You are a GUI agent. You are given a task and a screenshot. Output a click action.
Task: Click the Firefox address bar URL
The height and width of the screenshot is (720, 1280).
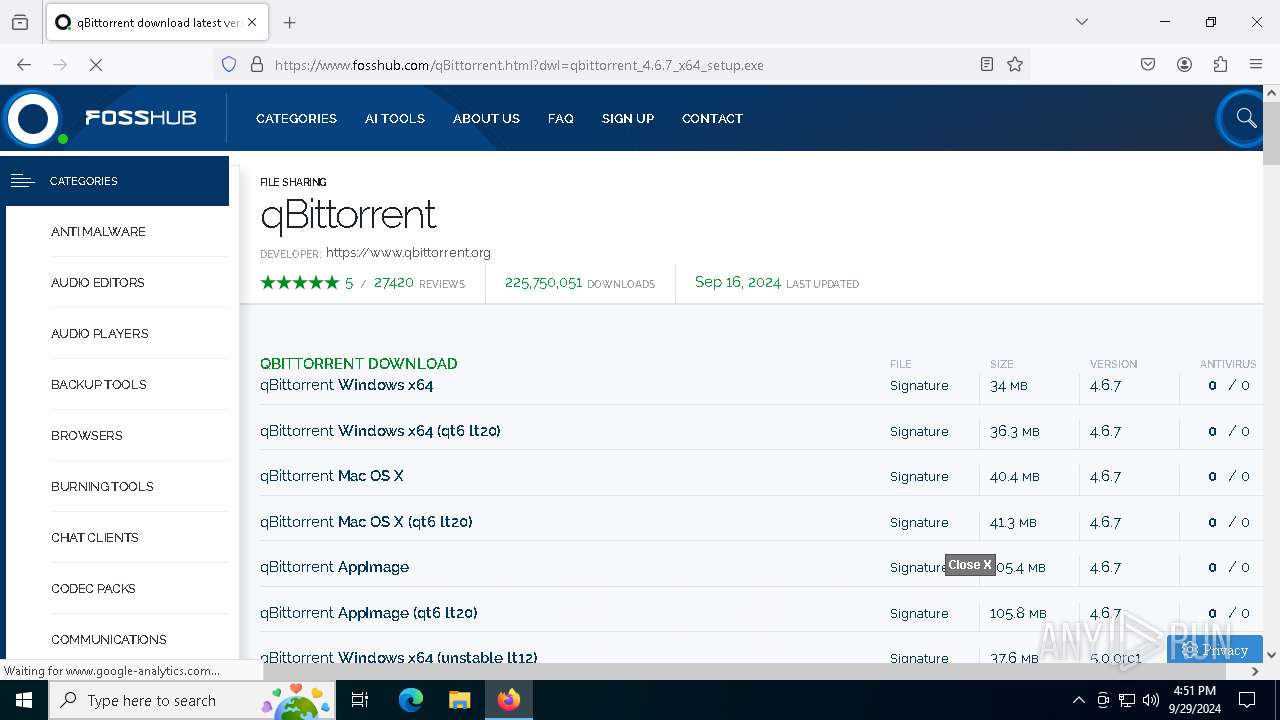(x=519, y=65)
